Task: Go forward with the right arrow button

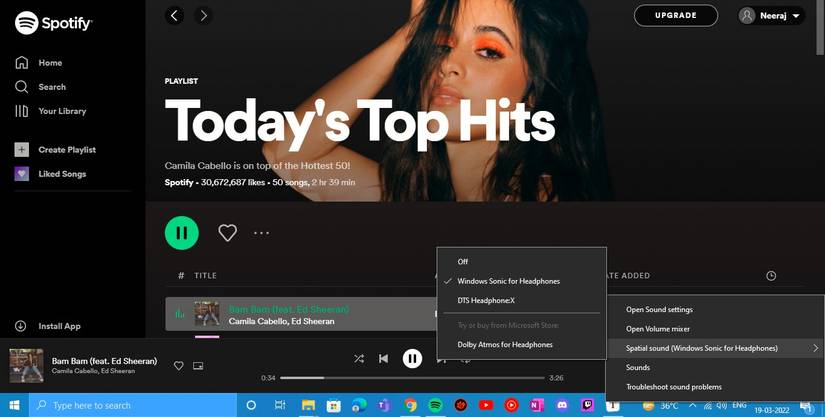Action: [x=204, y=16]
